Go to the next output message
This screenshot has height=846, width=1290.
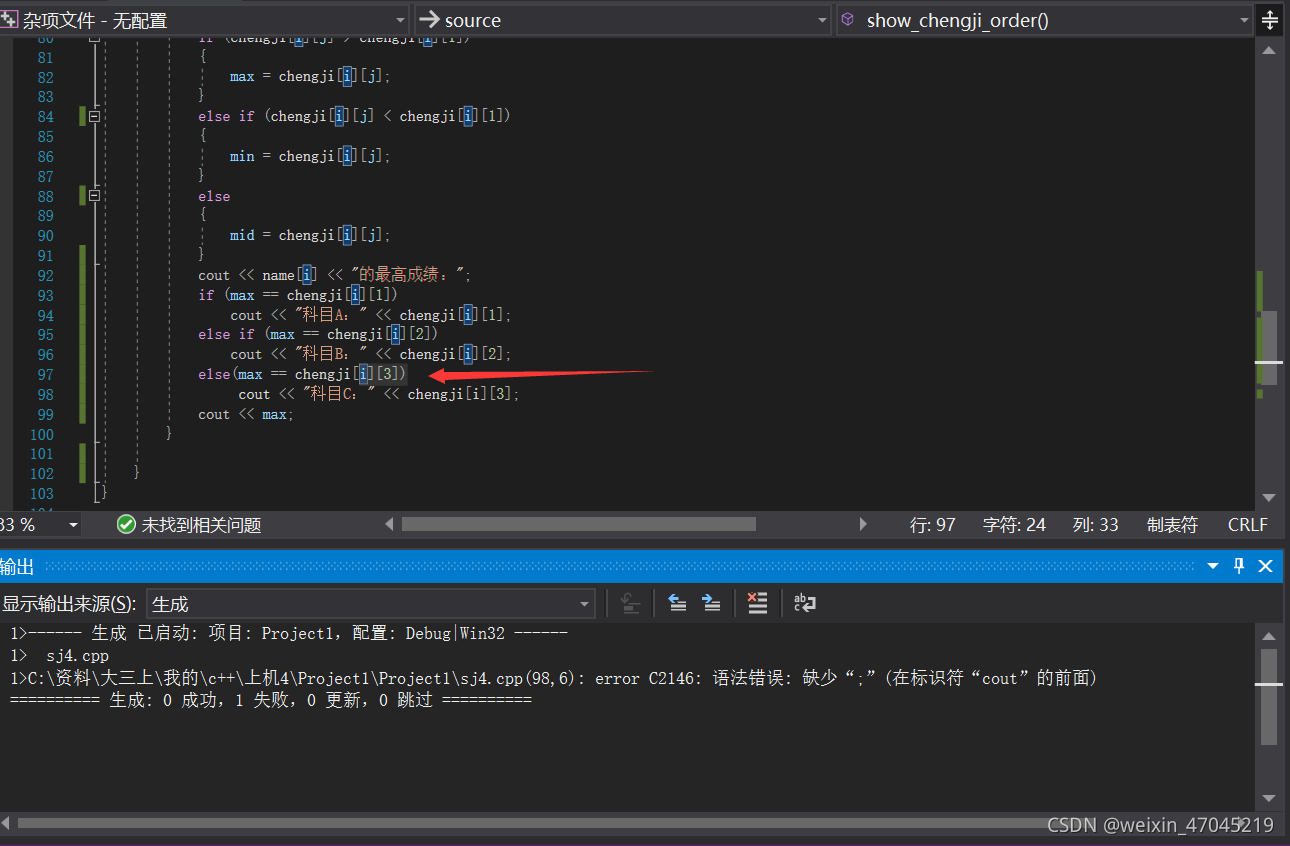coord(711,603)
